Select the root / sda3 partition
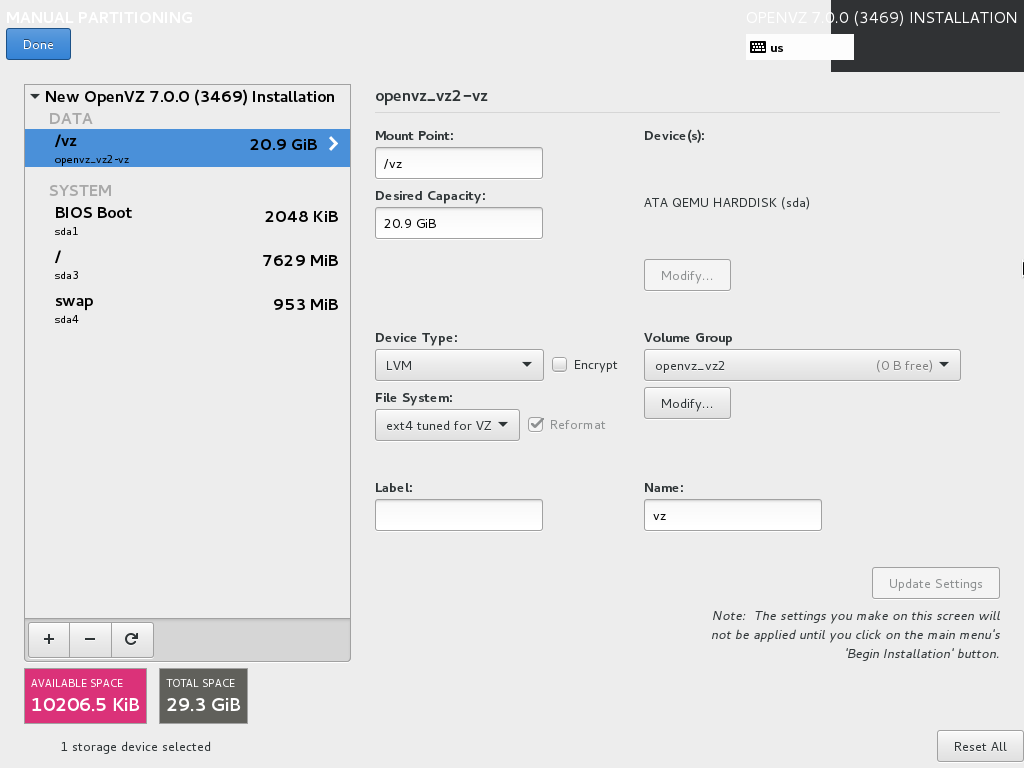The width and height of the screenshot is (1024, 768). coord(187,262)
